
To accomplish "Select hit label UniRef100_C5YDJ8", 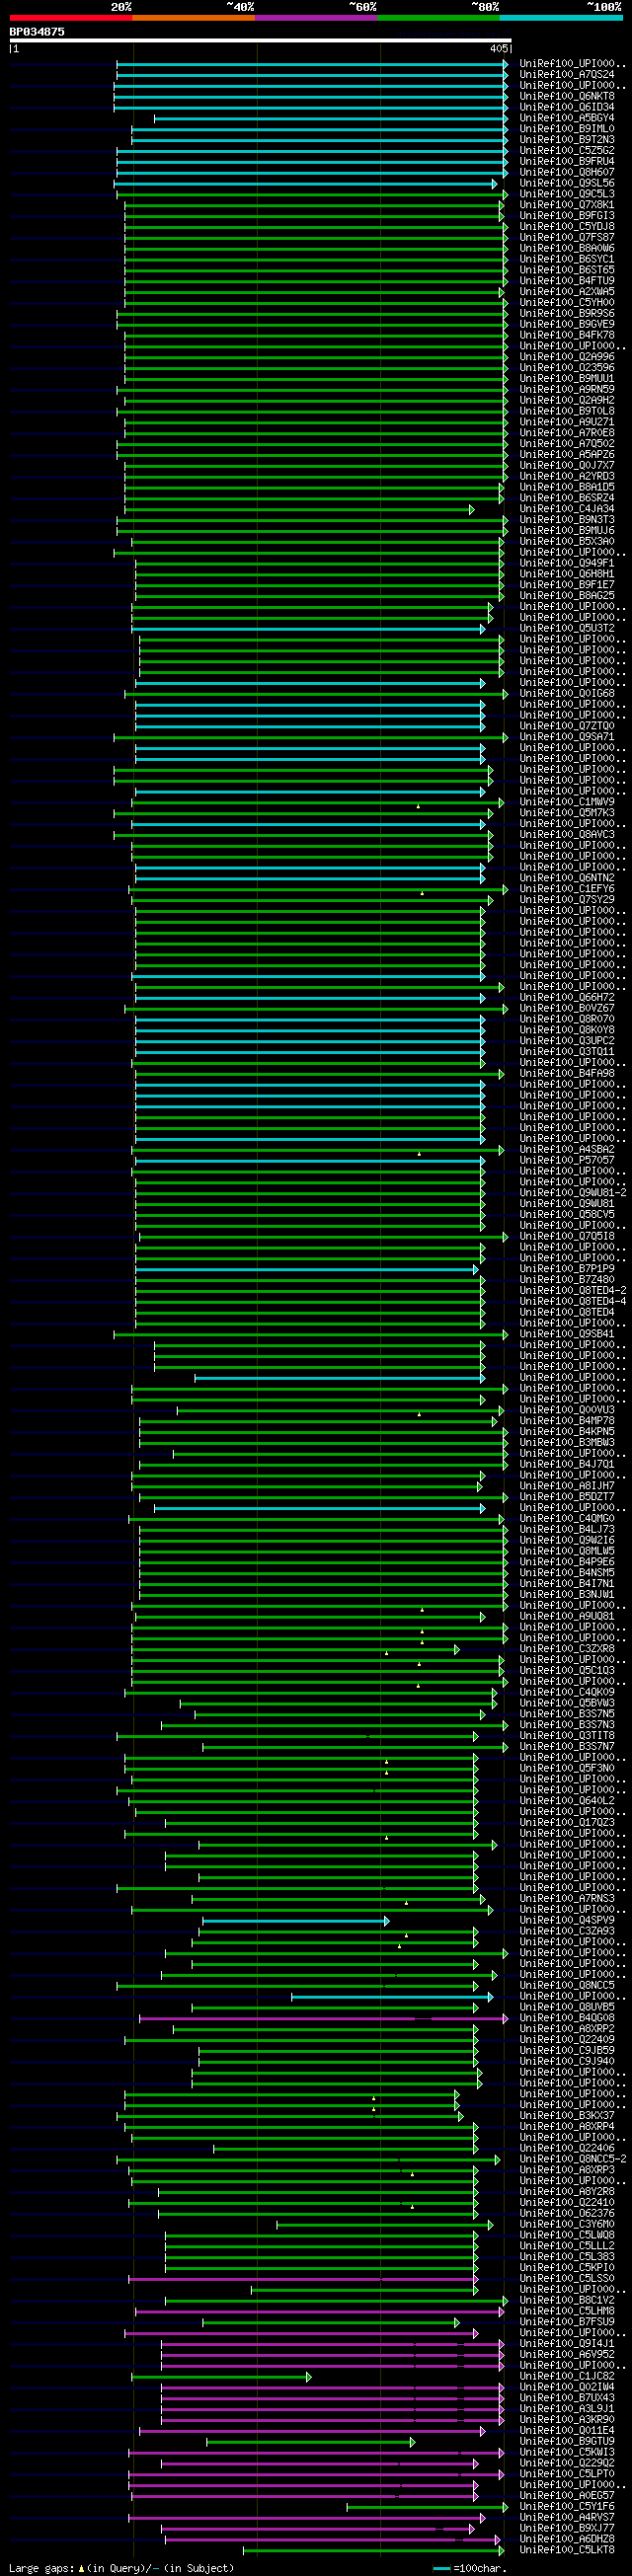I will click(x=567, y=227).
